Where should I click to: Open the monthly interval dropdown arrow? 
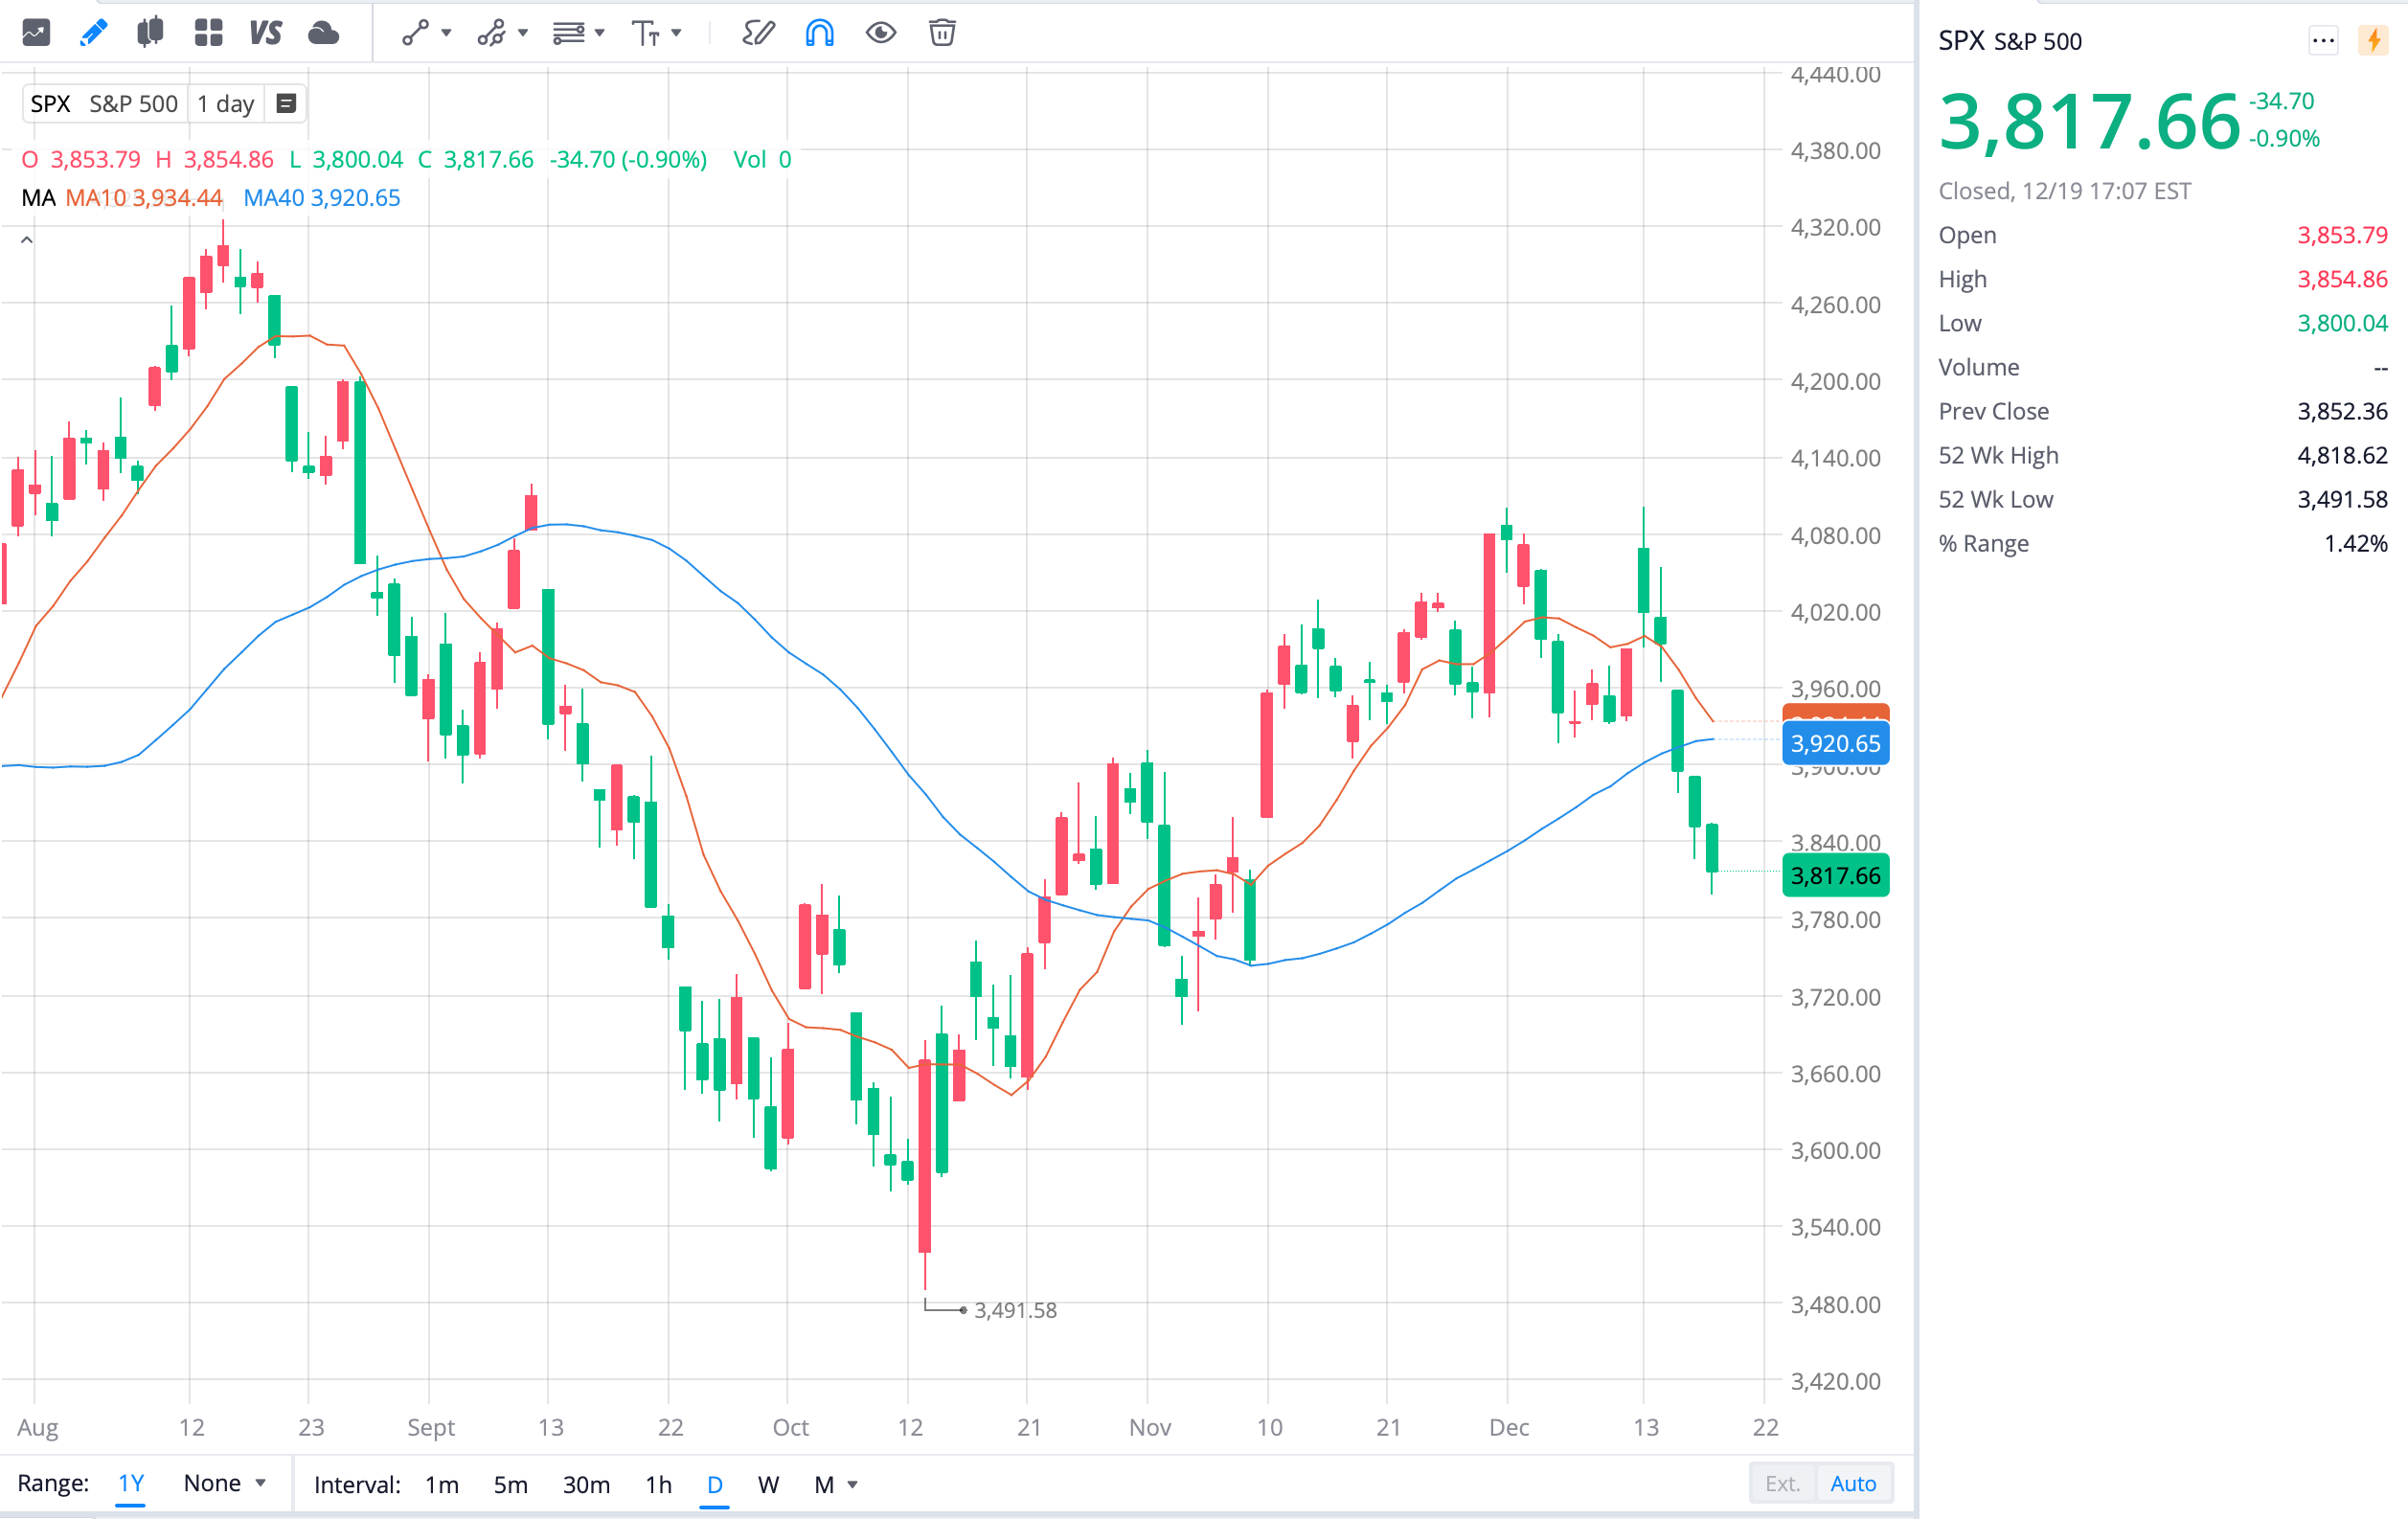[852, 1484]
